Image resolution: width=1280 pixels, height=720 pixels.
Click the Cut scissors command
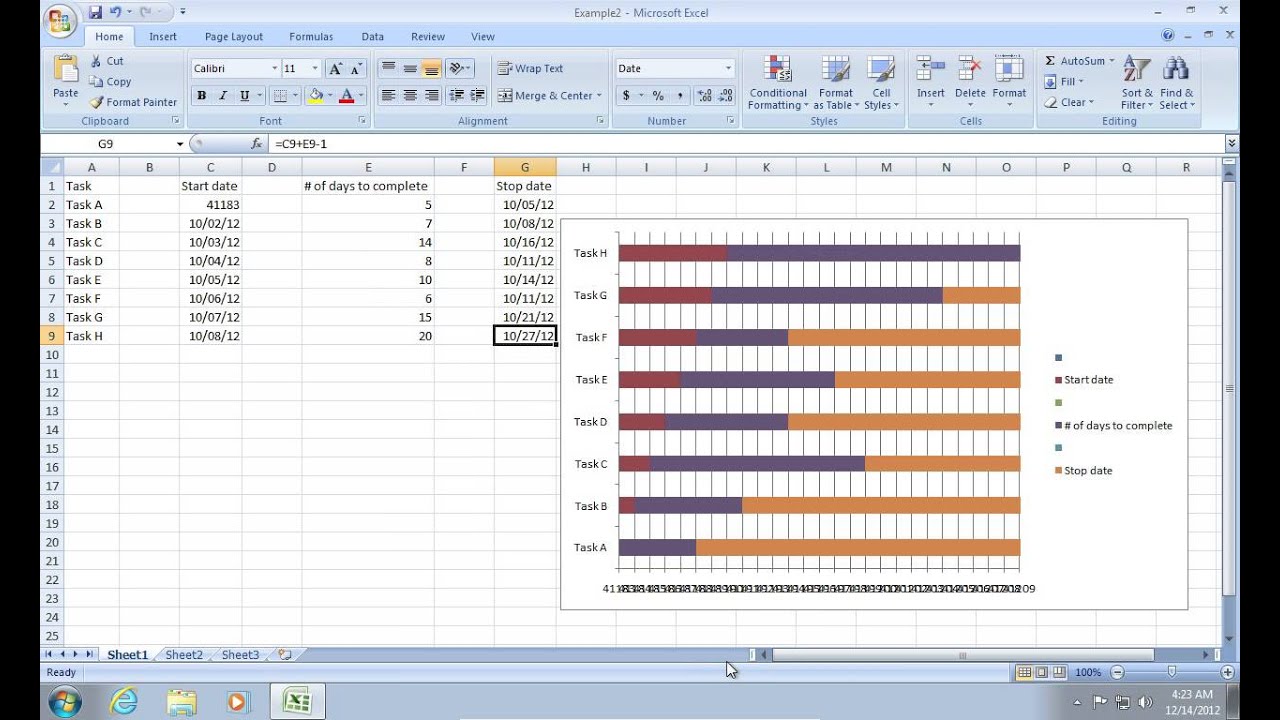point(107,61)
